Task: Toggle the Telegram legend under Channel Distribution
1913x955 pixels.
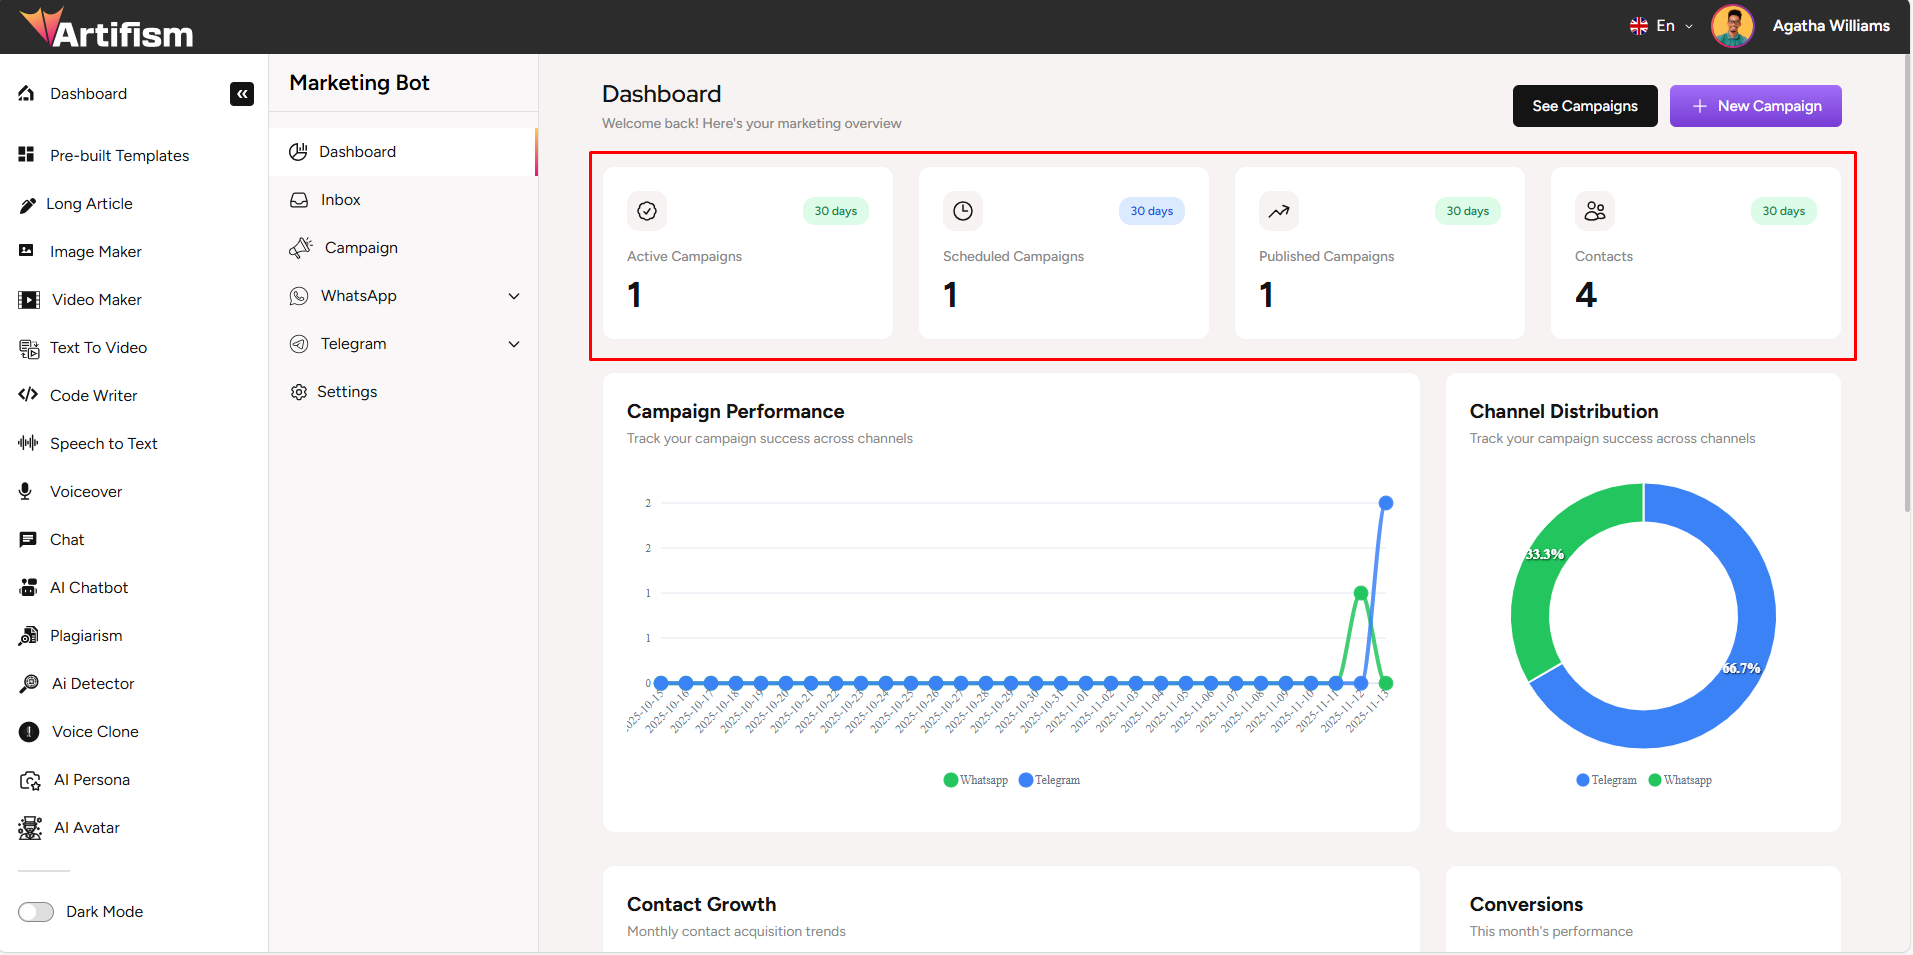Action: [x=1605, y=780]
